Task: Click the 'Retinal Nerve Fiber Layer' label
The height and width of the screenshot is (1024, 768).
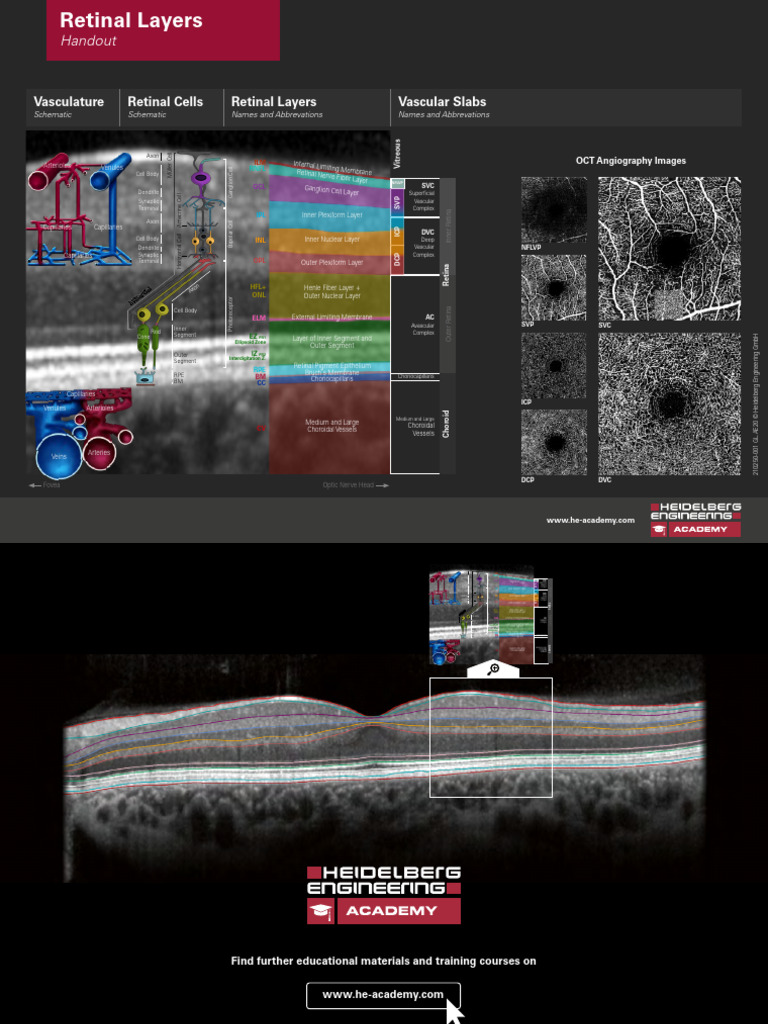Action: (x=332, y=176)
